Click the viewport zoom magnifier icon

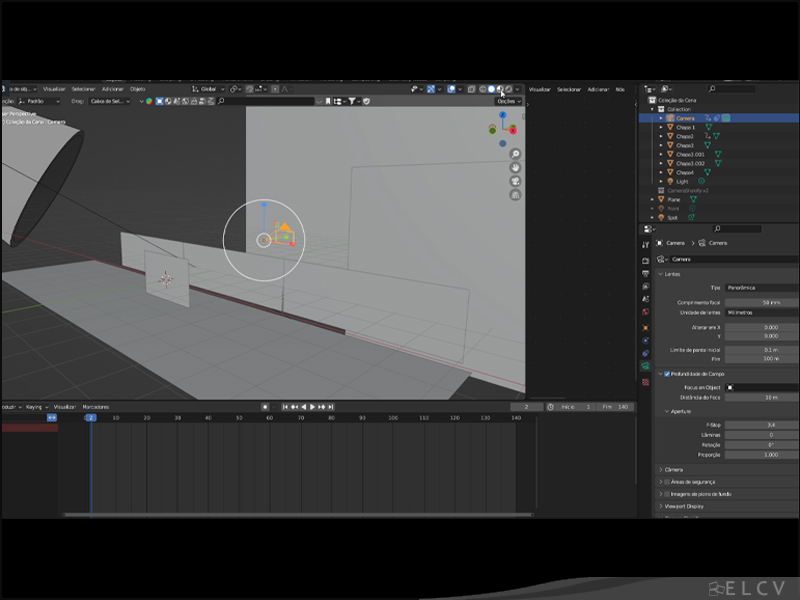(516, 155)
